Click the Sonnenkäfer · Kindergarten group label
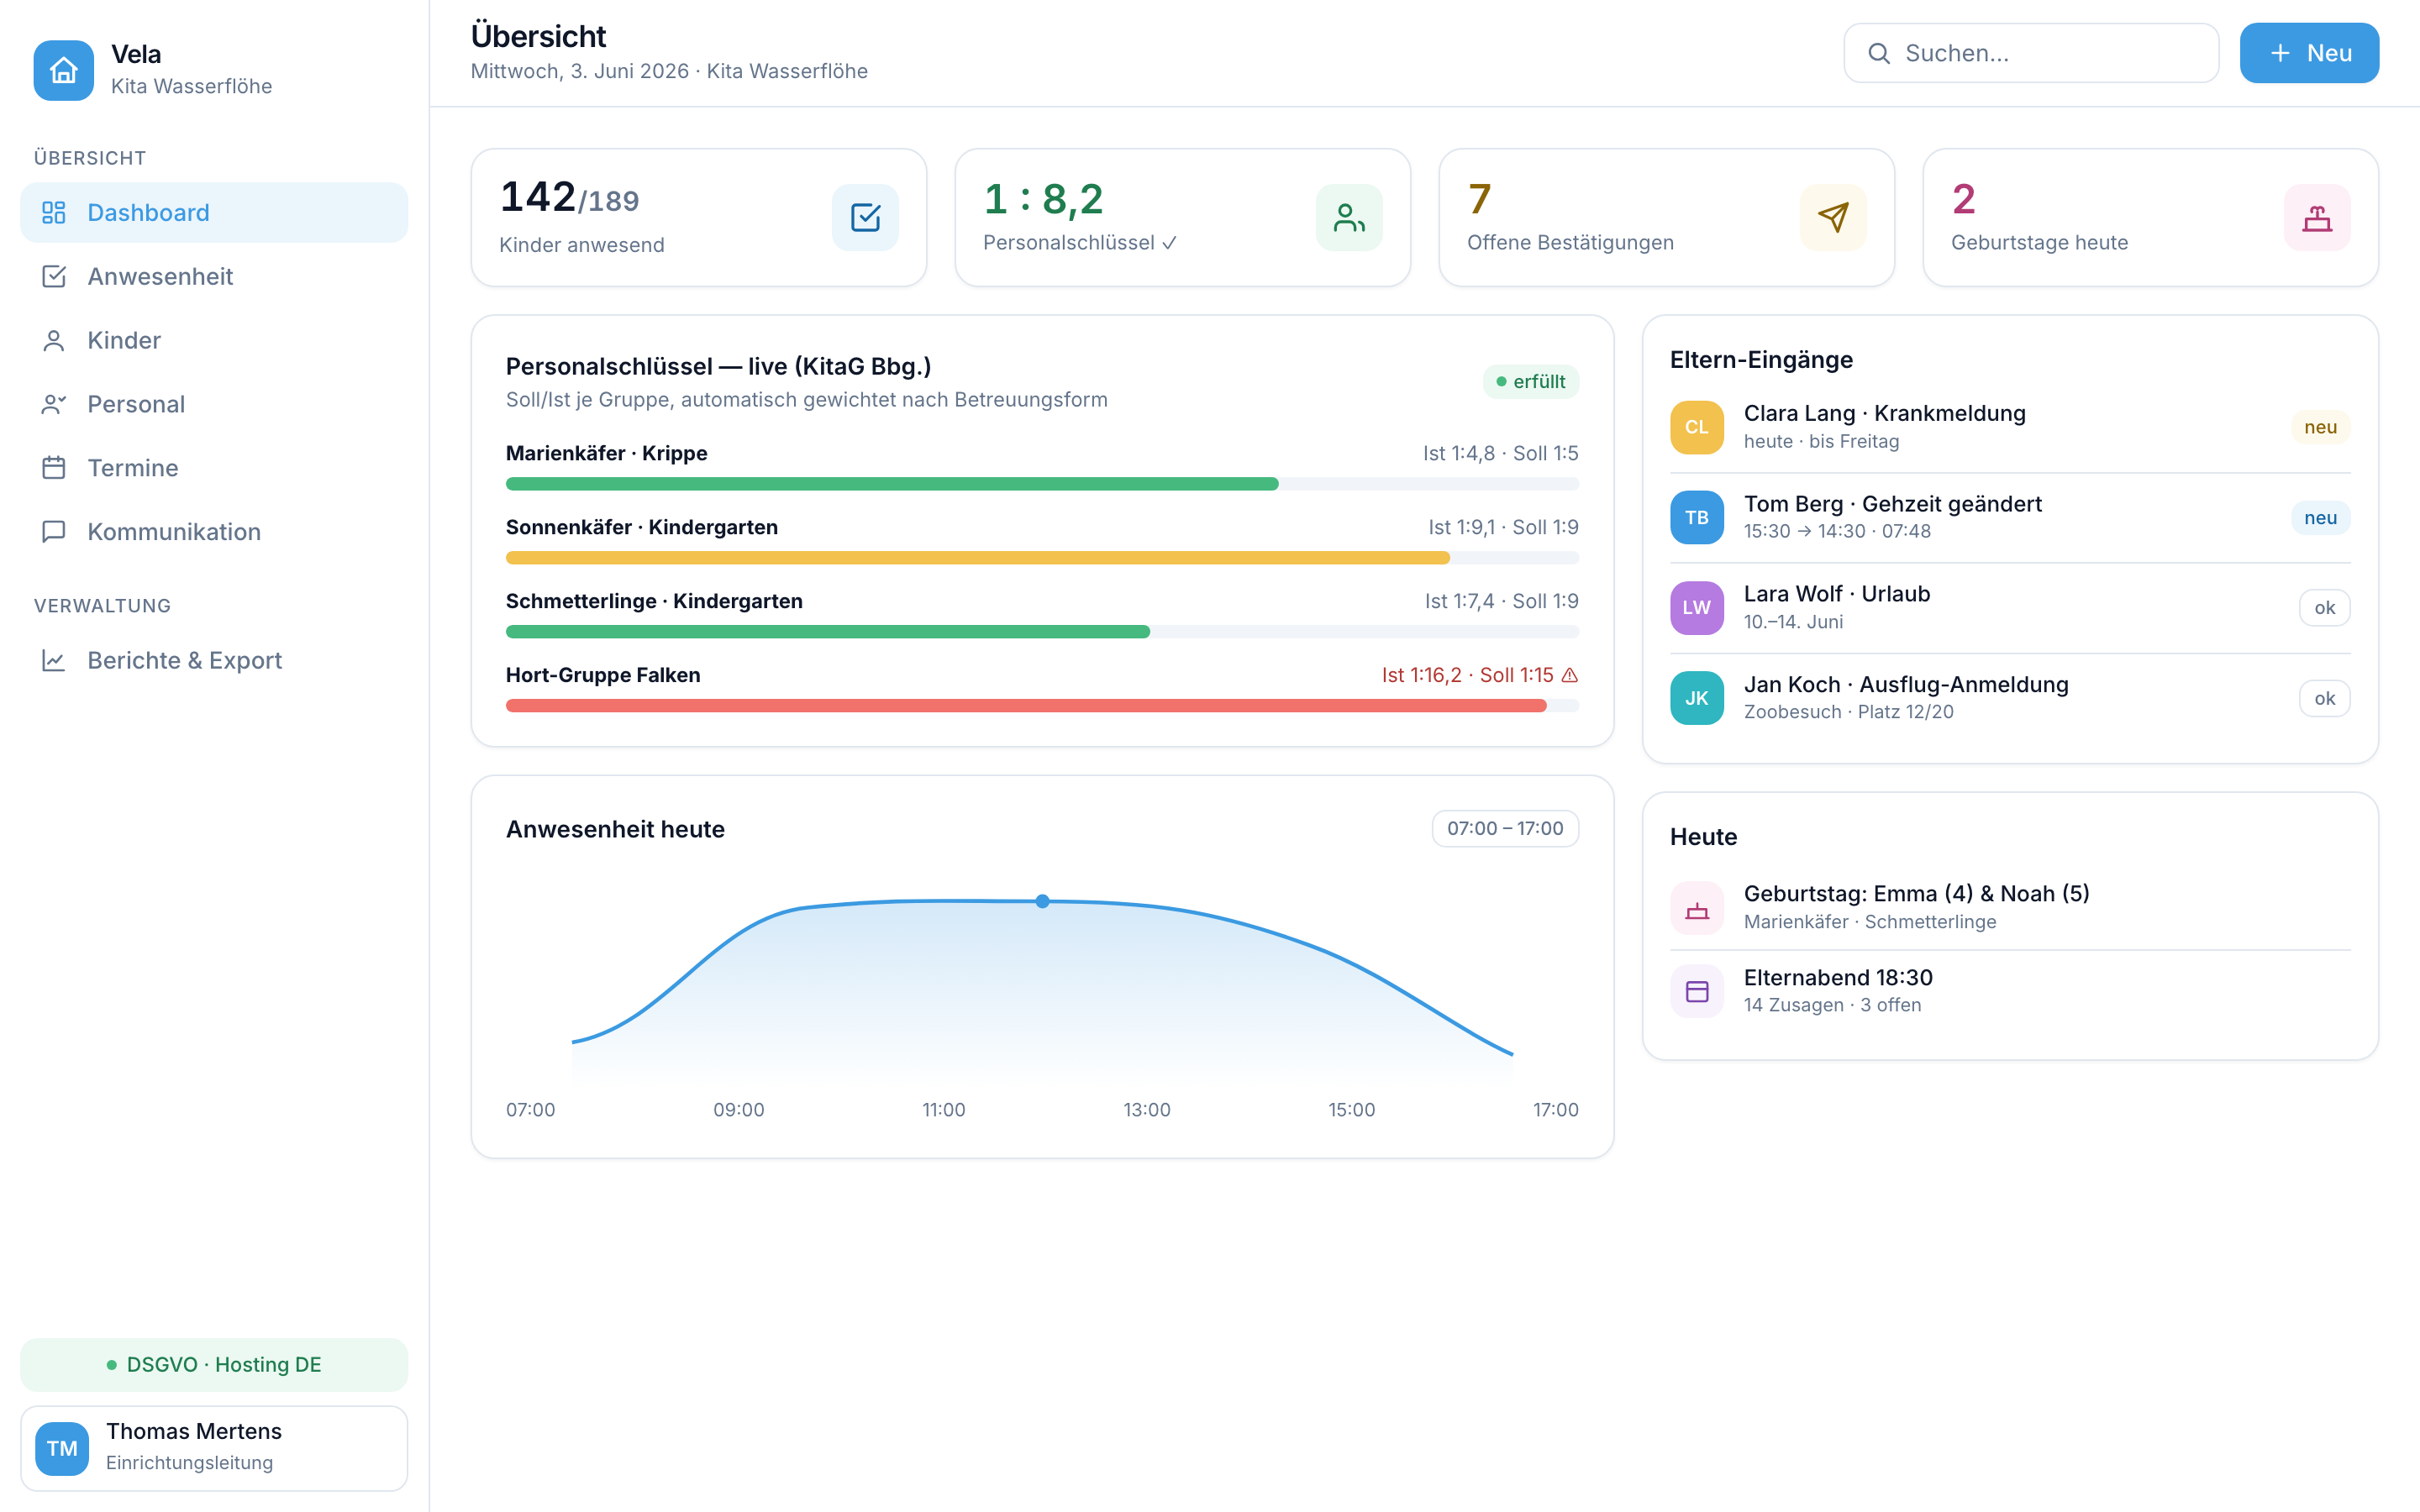The height and width of the screenshot is (1512, 2420). (642, 527)
